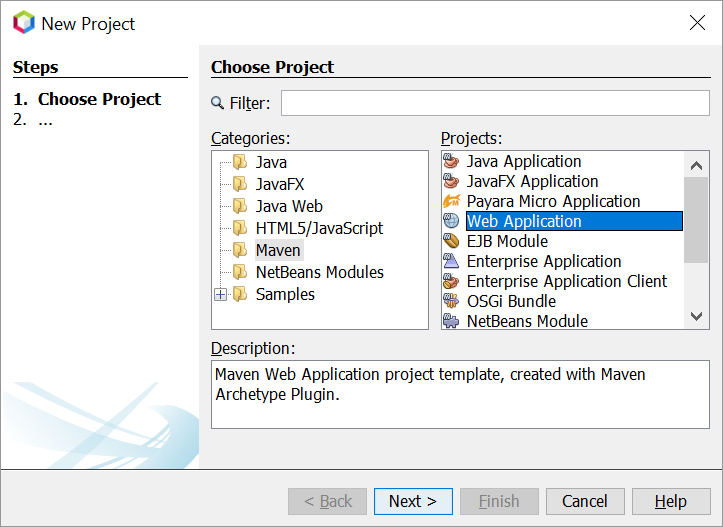Viewport: 723px width, 527px height.
Task: Select the JavaFX category folder
Action: click(279, 184)
